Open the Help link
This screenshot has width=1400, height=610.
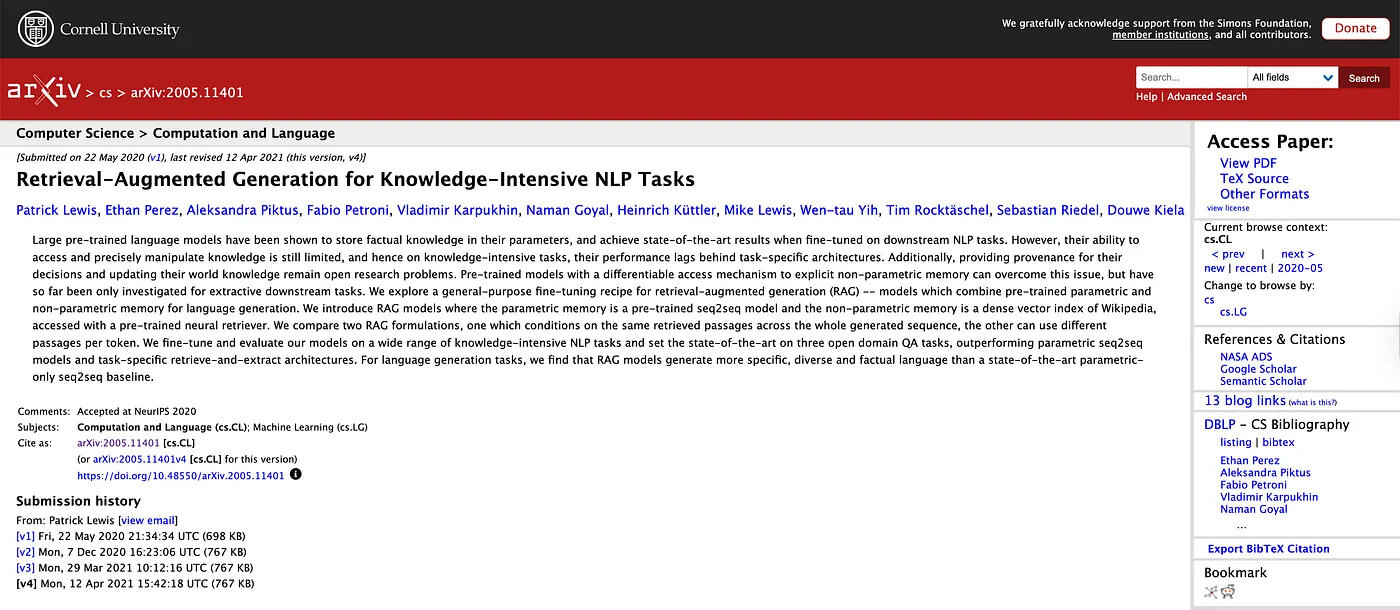coord(1146,96)
